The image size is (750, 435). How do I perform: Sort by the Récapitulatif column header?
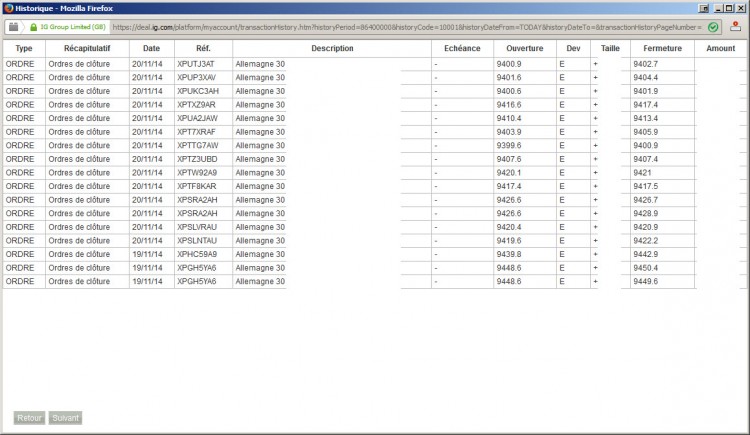87,48
